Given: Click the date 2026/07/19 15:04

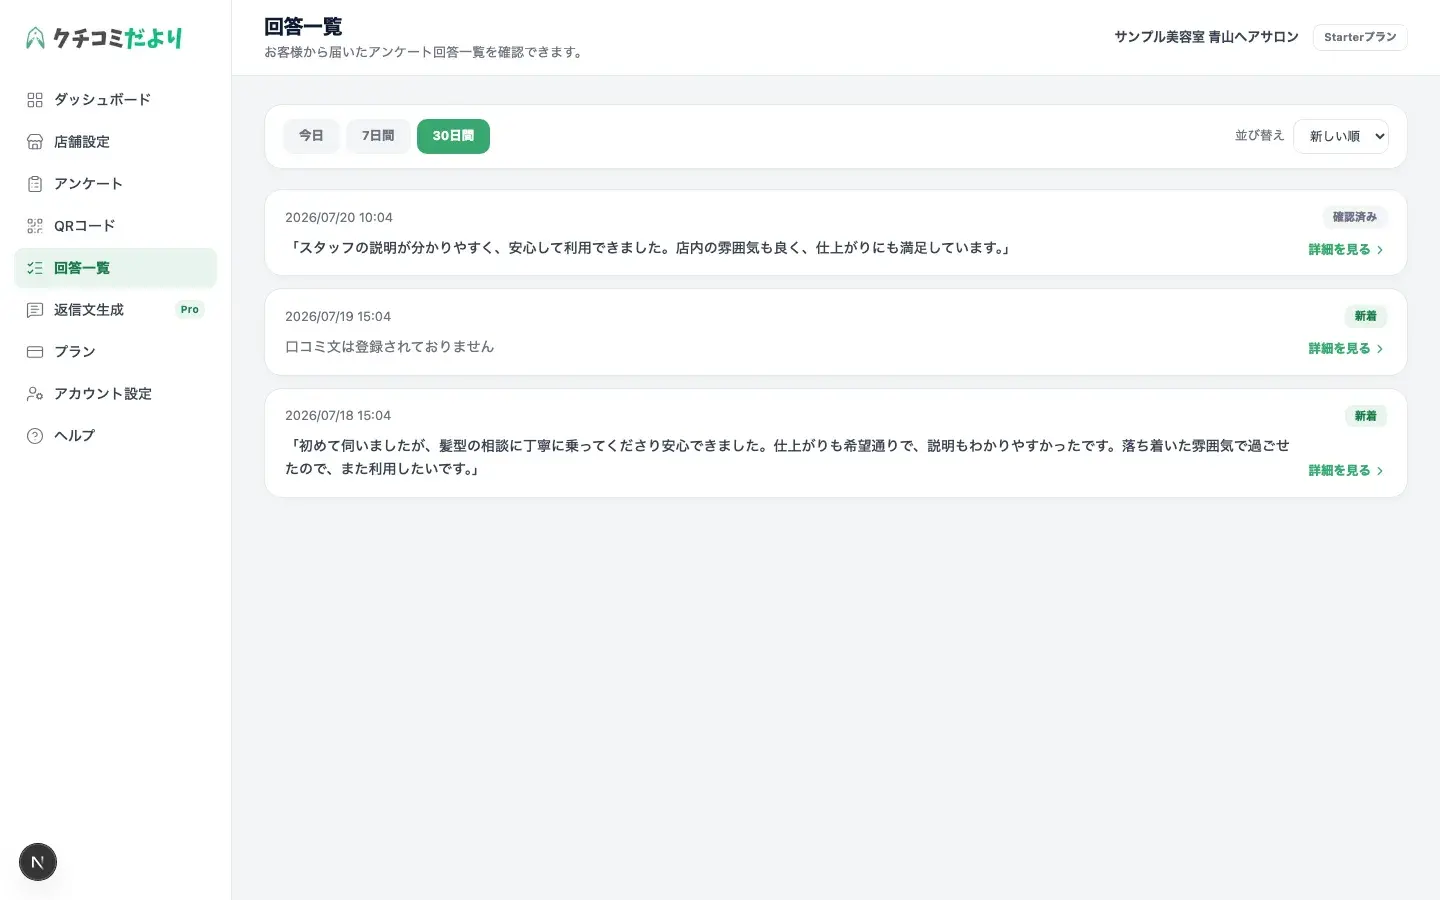Looking at the screenshot, I should [338, 317].
